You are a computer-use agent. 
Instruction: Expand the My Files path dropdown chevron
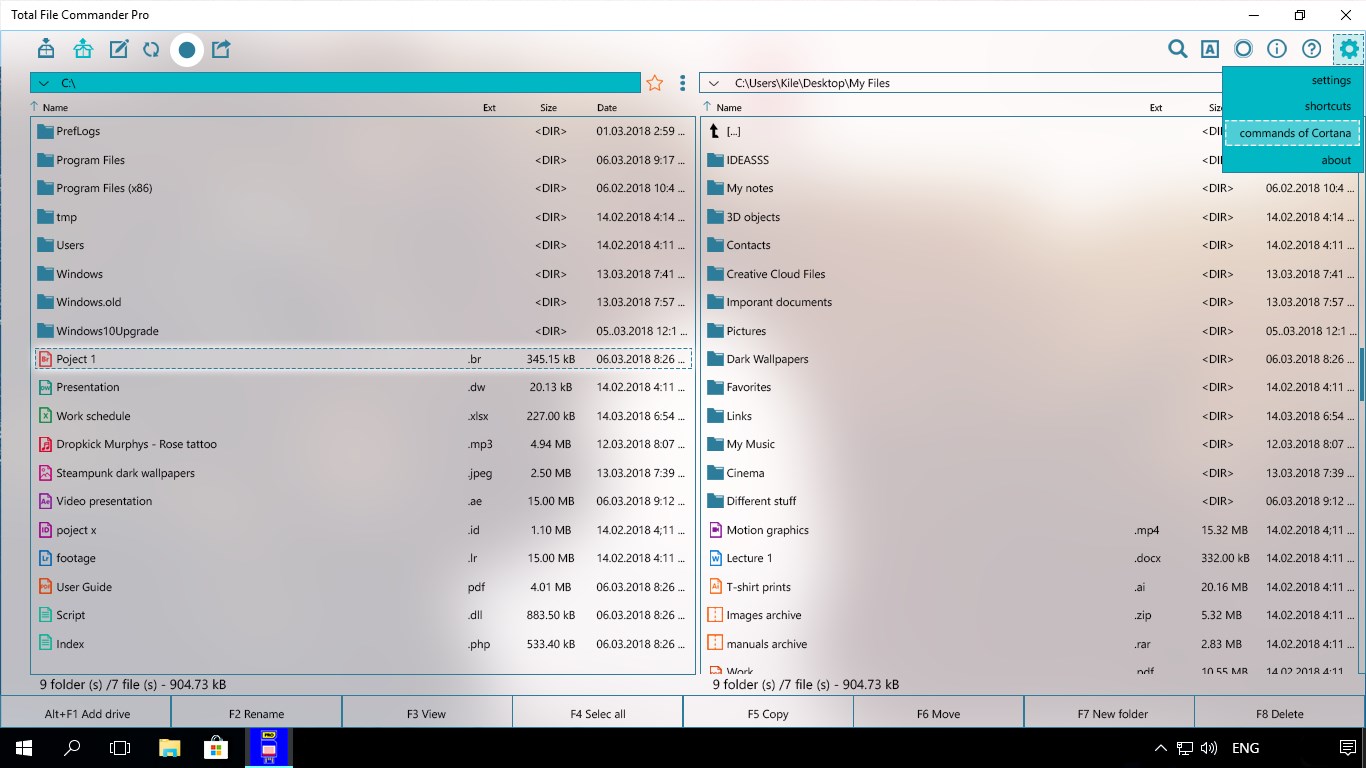point(714,83)
